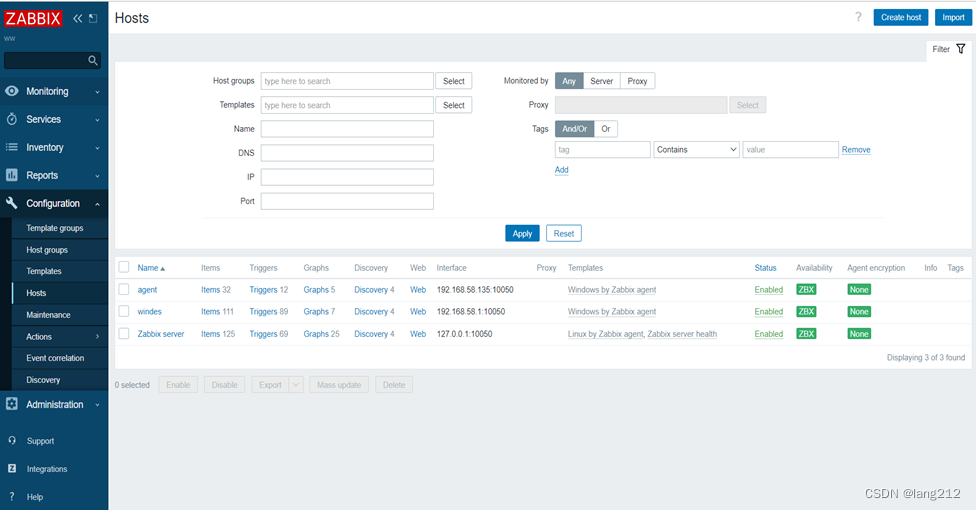Click the Apply filter button

tap(522, 234)
